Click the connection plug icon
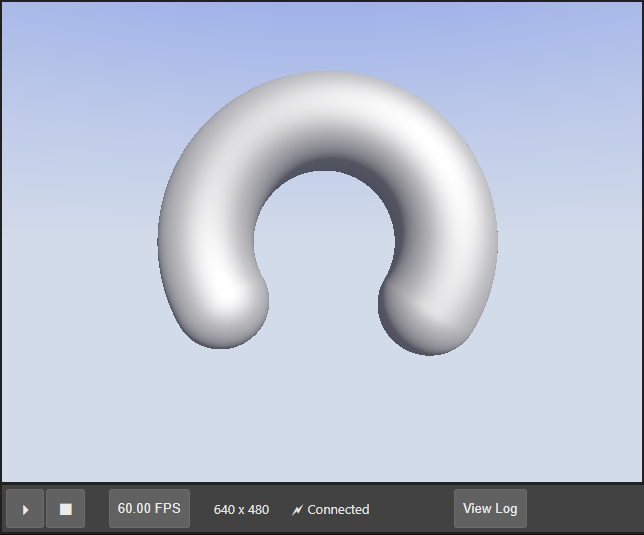 pos(297,510)
